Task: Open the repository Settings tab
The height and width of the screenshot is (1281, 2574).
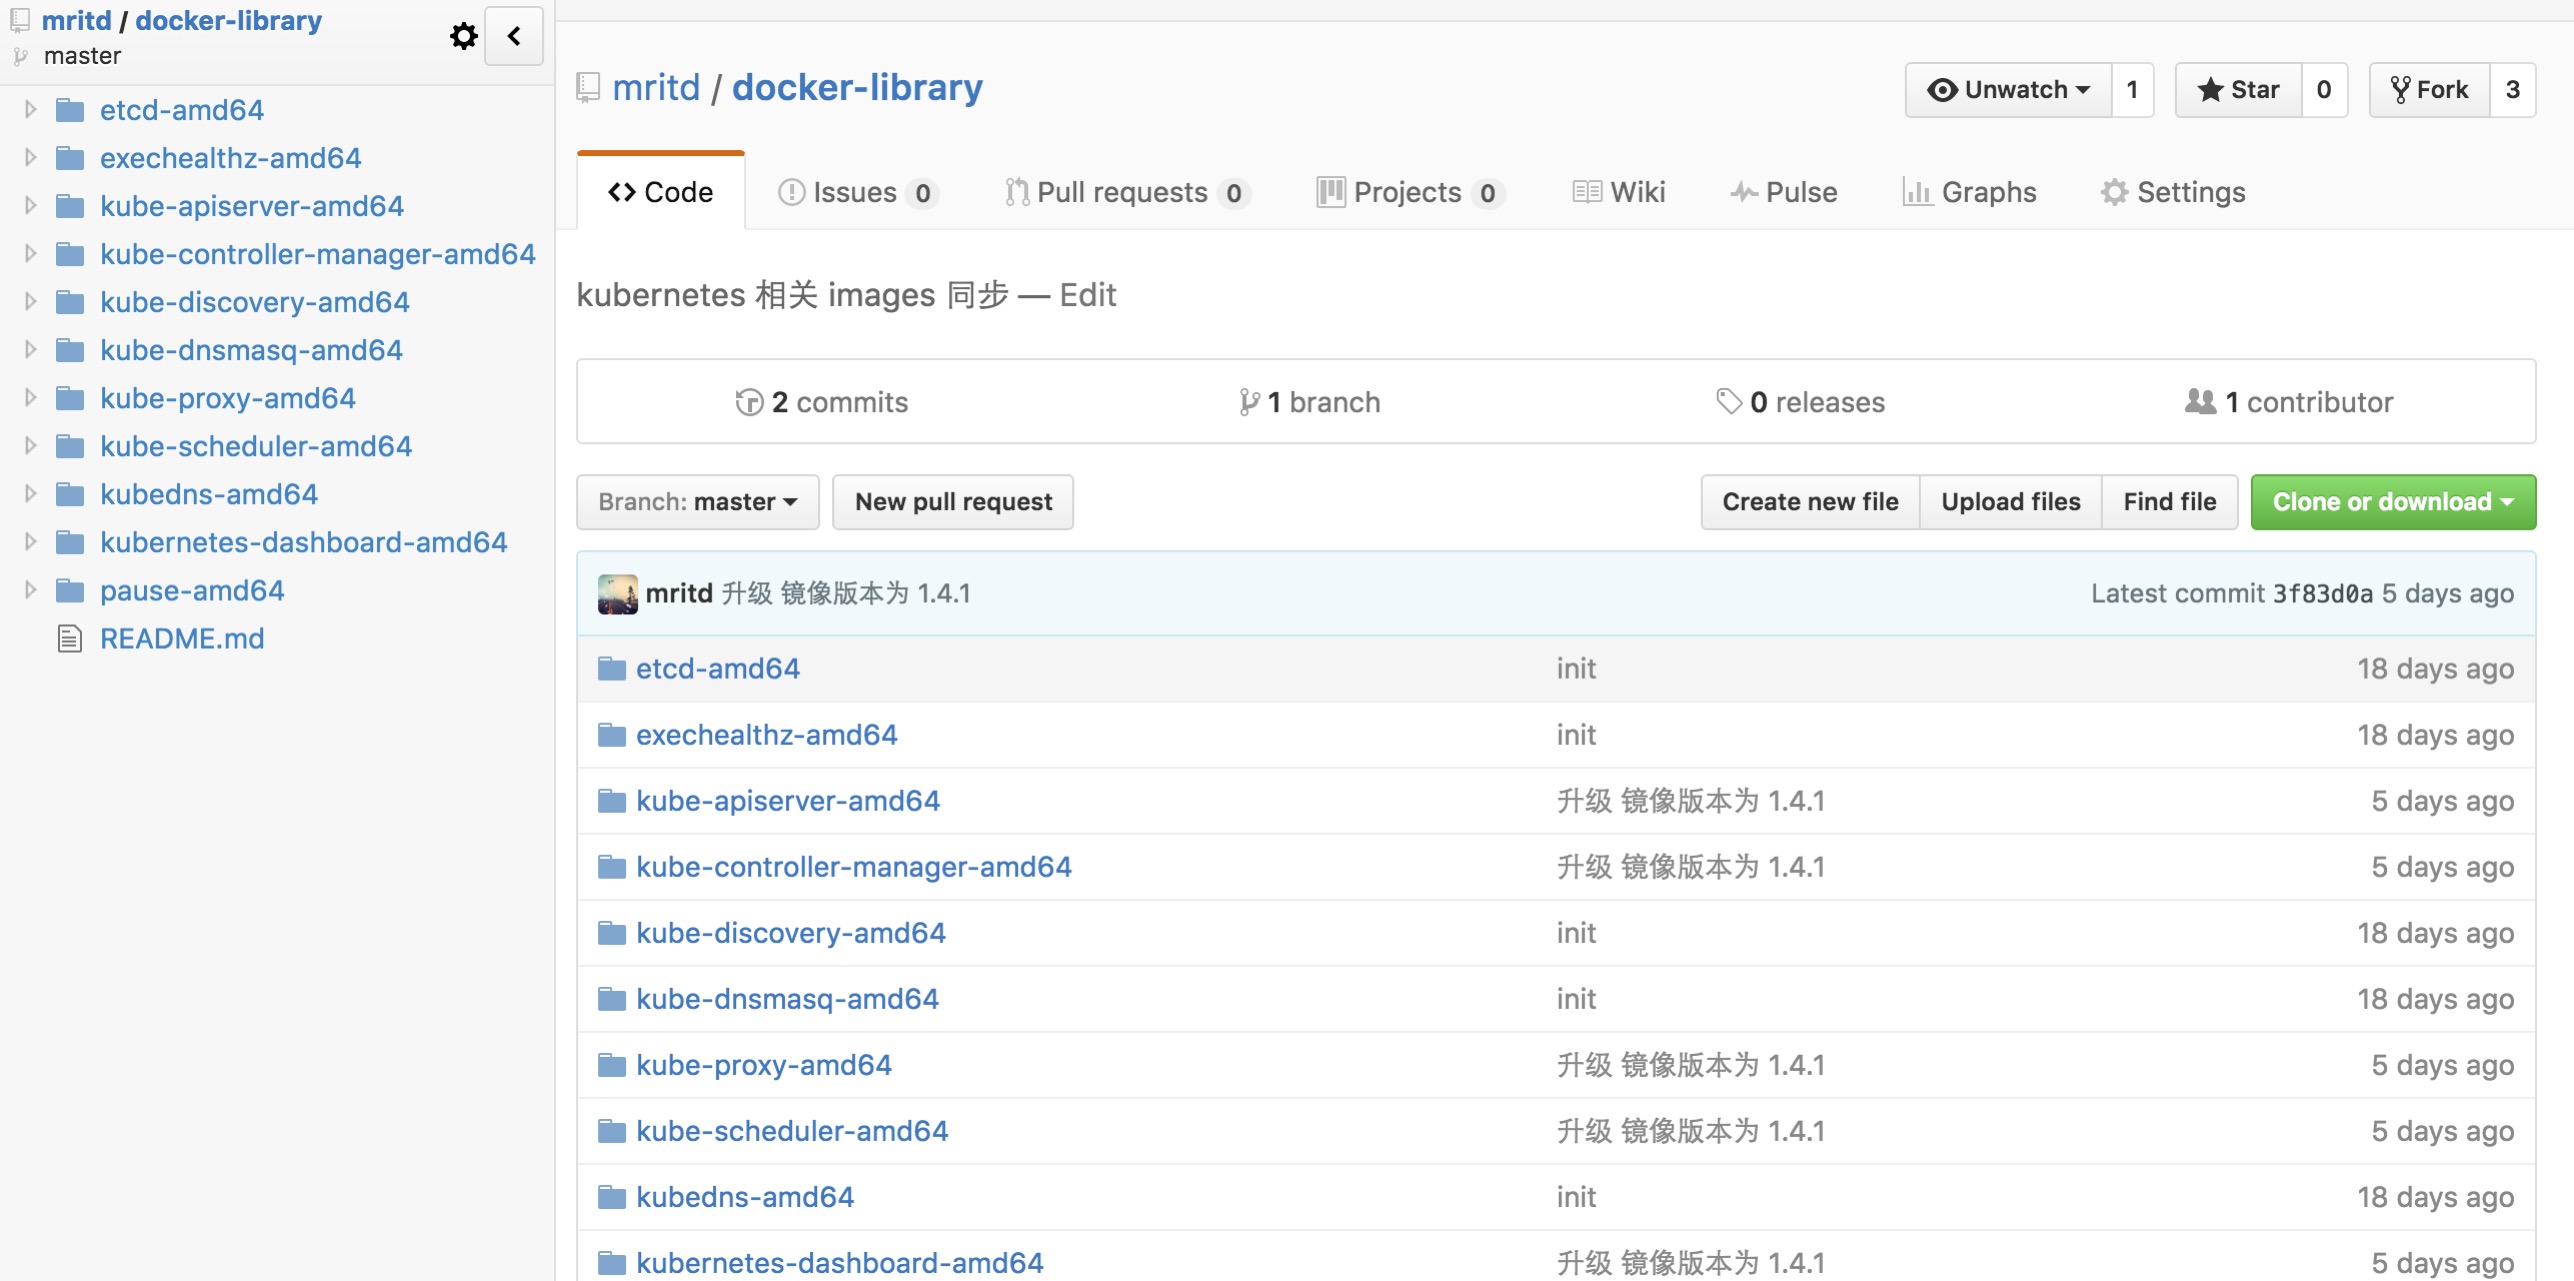Action: 2173,192
